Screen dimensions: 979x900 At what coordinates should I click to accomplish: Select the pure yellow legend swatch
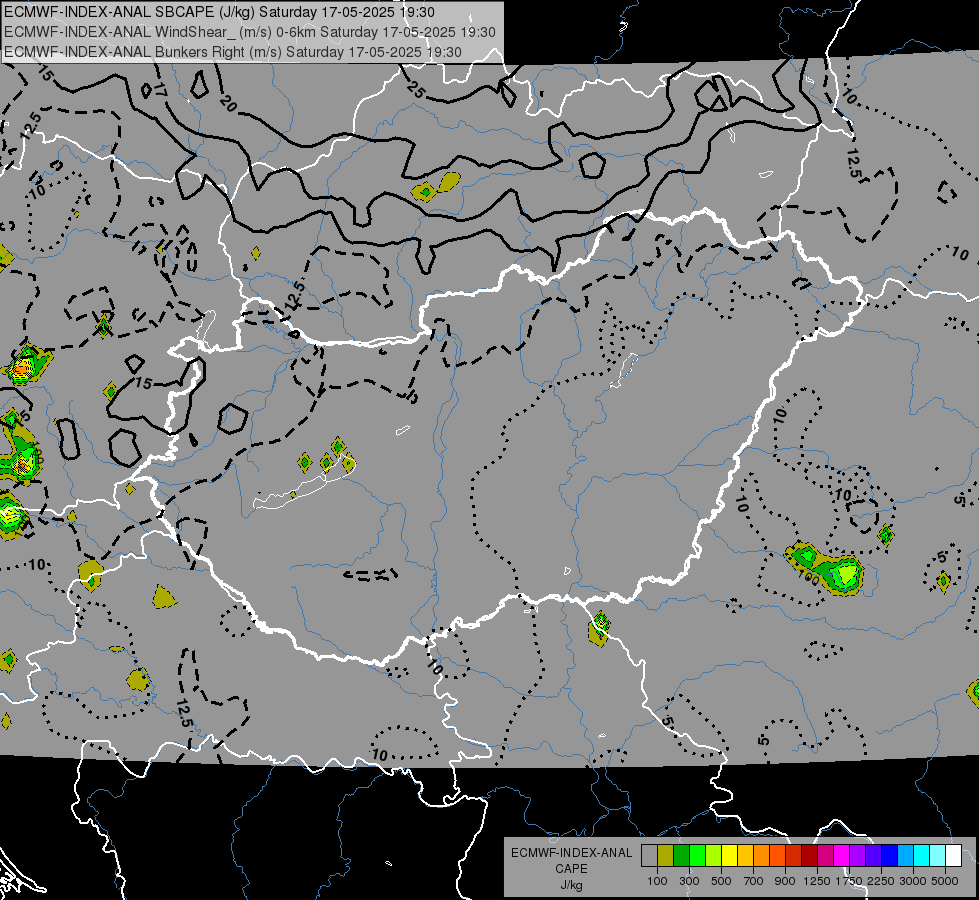pyautogui.click(x=729, y=856)
